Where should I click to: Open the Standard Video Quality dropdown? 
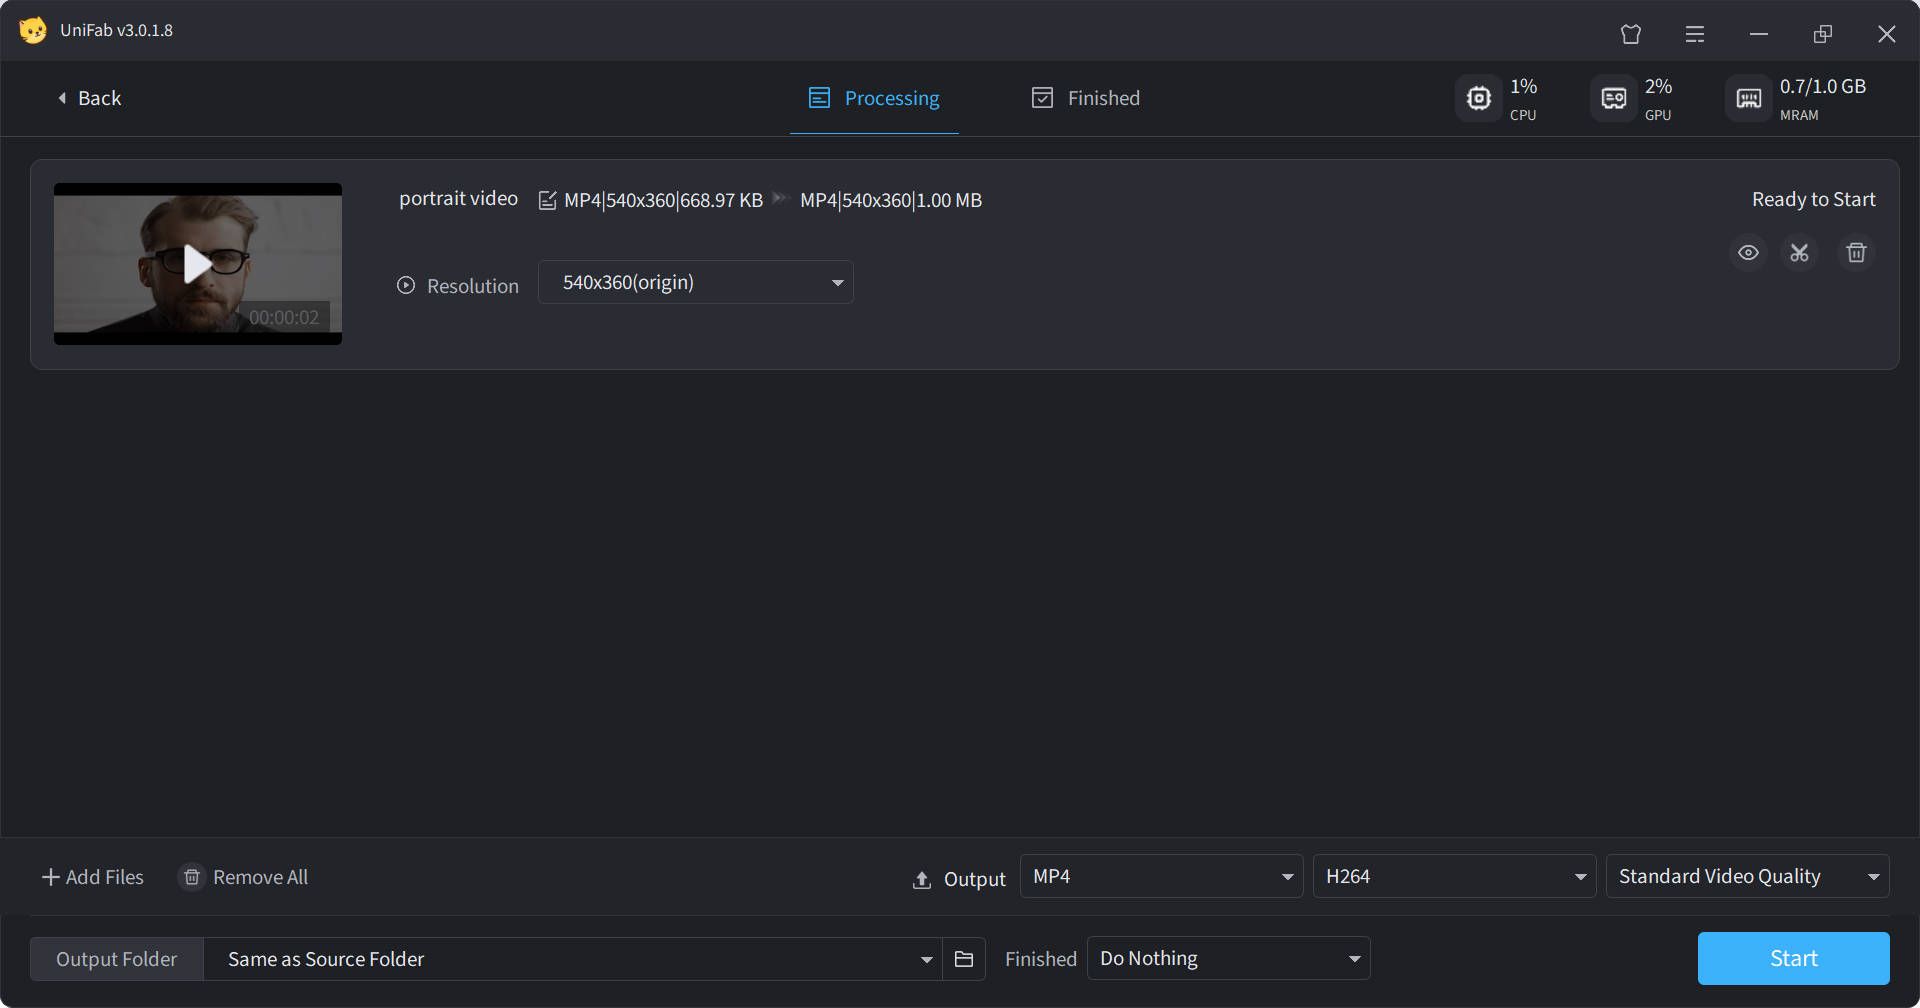1747,876
